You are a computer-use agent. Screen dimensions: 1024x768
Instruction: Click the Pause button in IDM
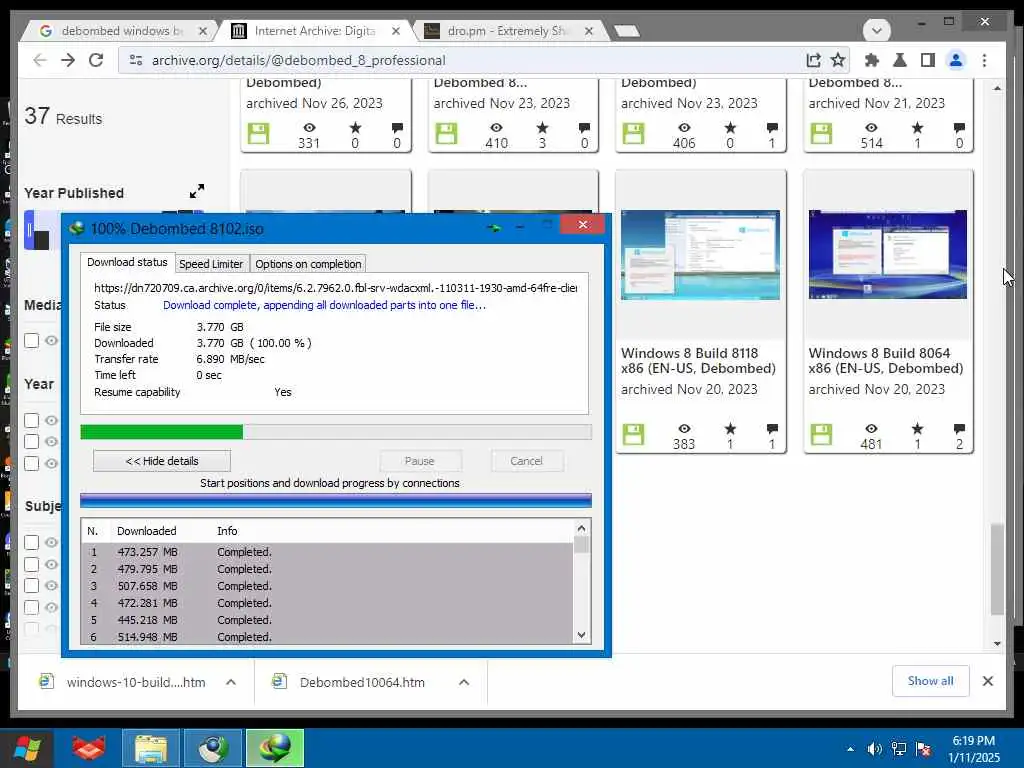419,461
